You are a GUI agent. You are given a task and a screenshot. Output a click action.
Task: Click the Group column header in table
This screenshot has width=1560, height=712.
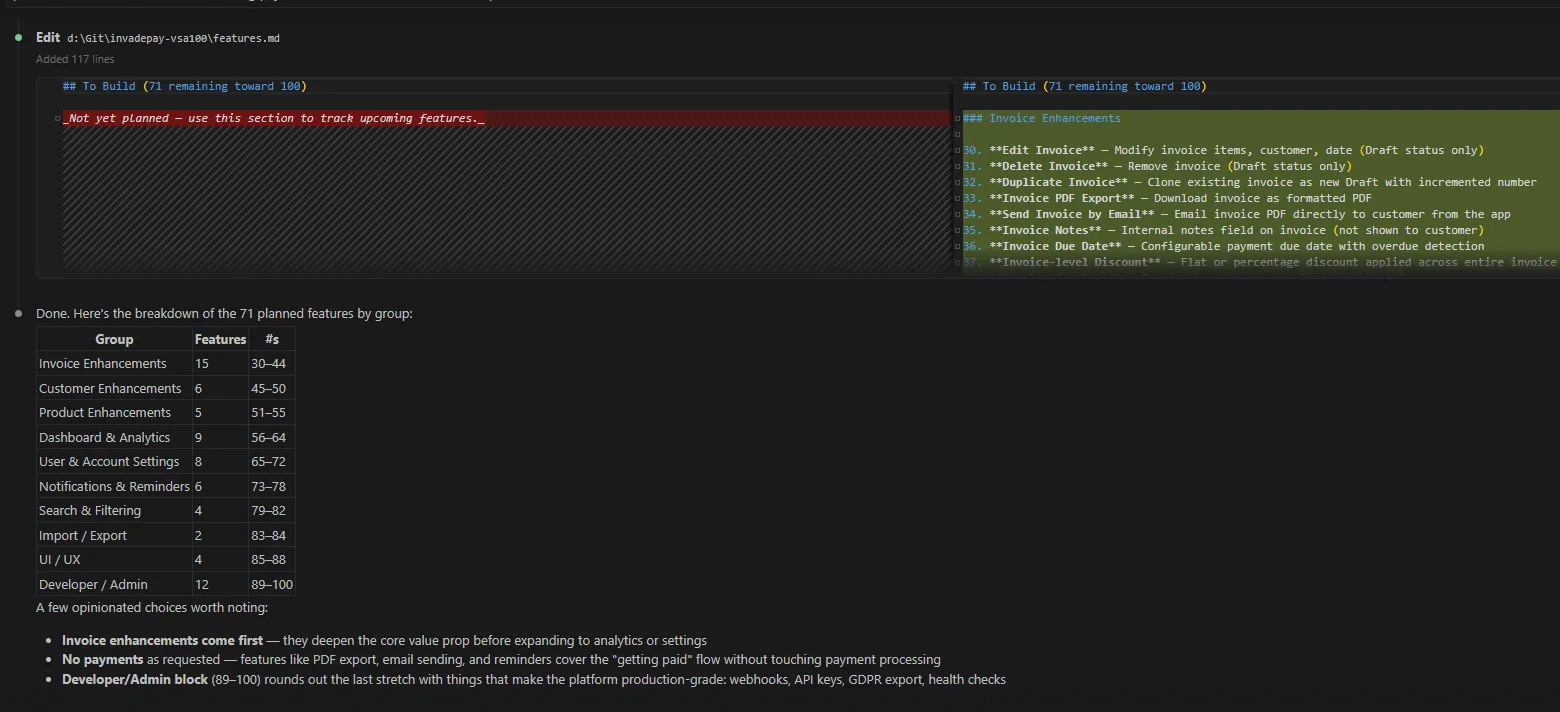click(x=114, y=339)
